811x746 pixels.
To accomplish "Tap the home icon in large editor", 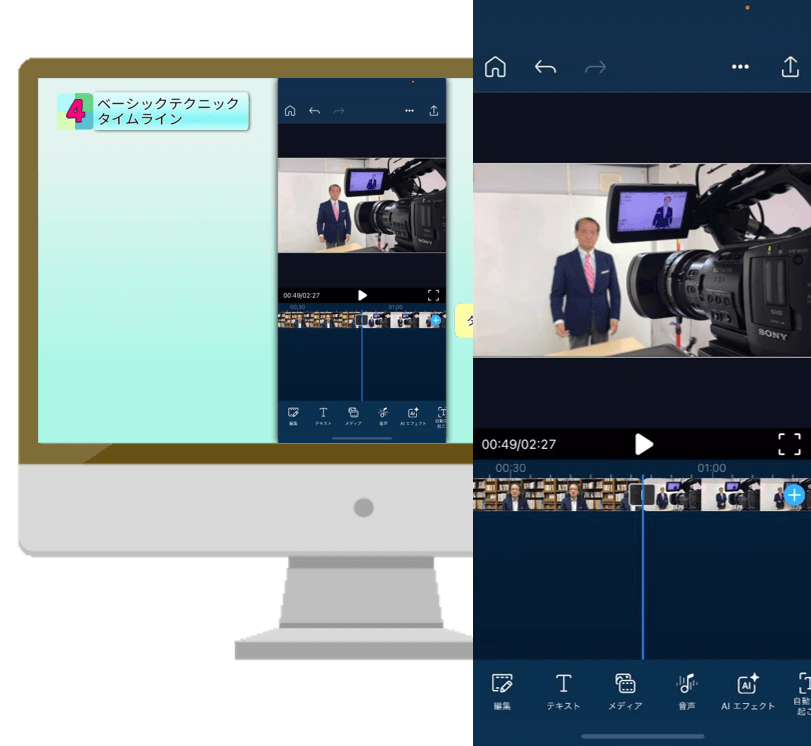I will point(495,67).
